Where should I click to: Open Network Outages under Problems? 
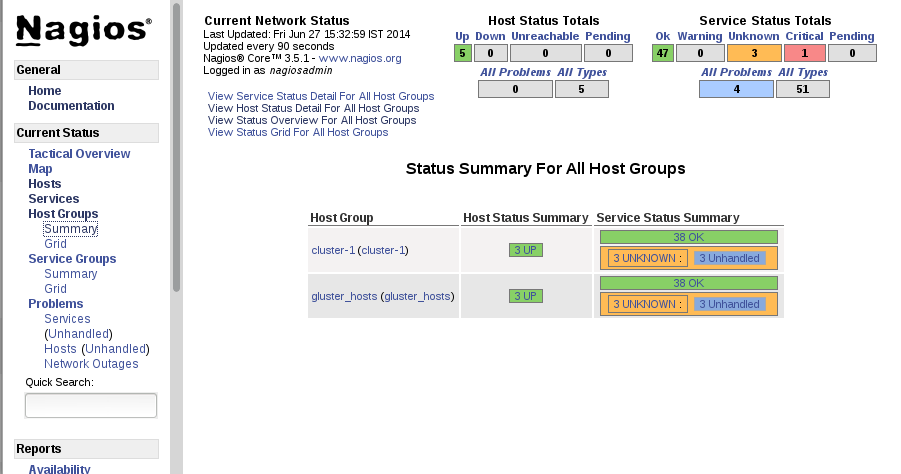coord(91,364)
